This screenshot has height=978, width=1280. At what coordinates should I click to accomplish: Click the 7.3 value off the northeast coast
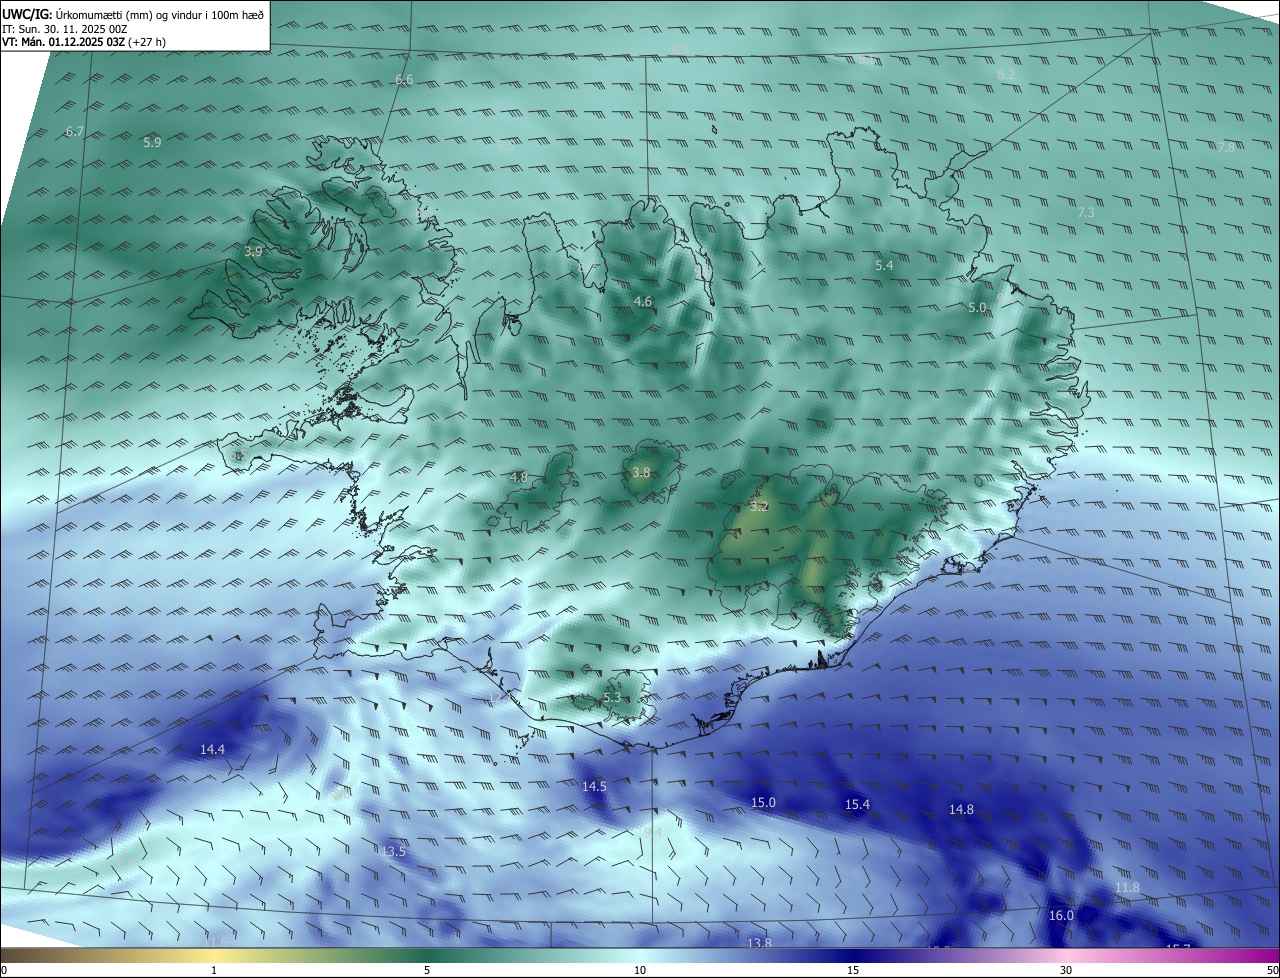pyautogui.click(x=1086, y=212)
